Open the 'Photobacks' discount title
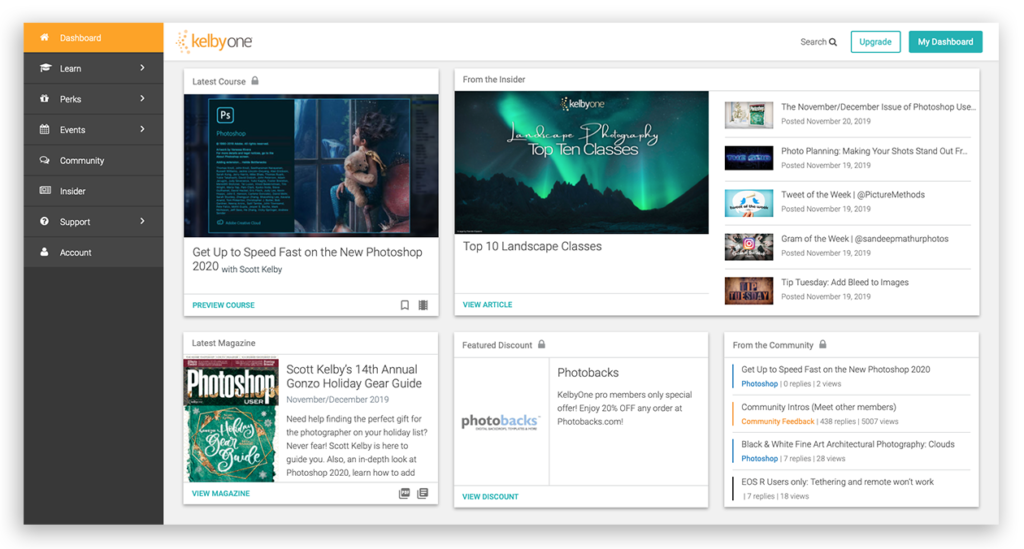 588,373
